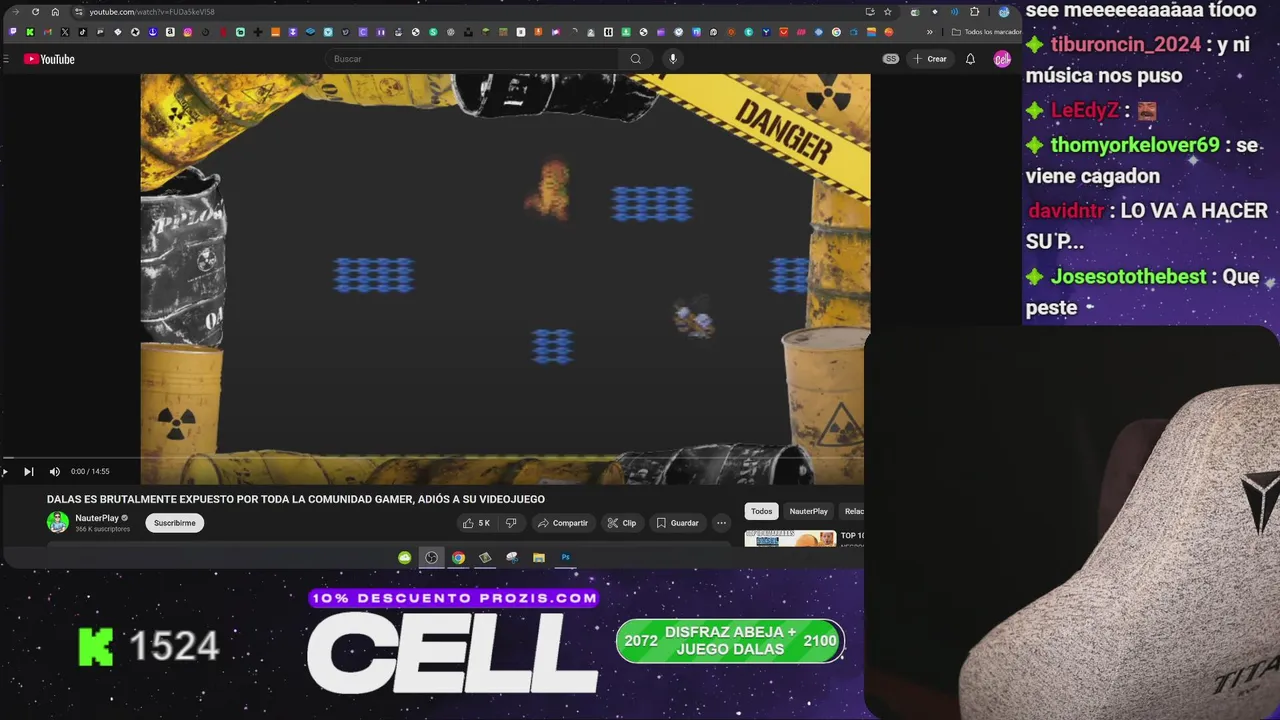1280x720 pixels.
Task: Mute the video volume speaker
Action: click(55, 471)
